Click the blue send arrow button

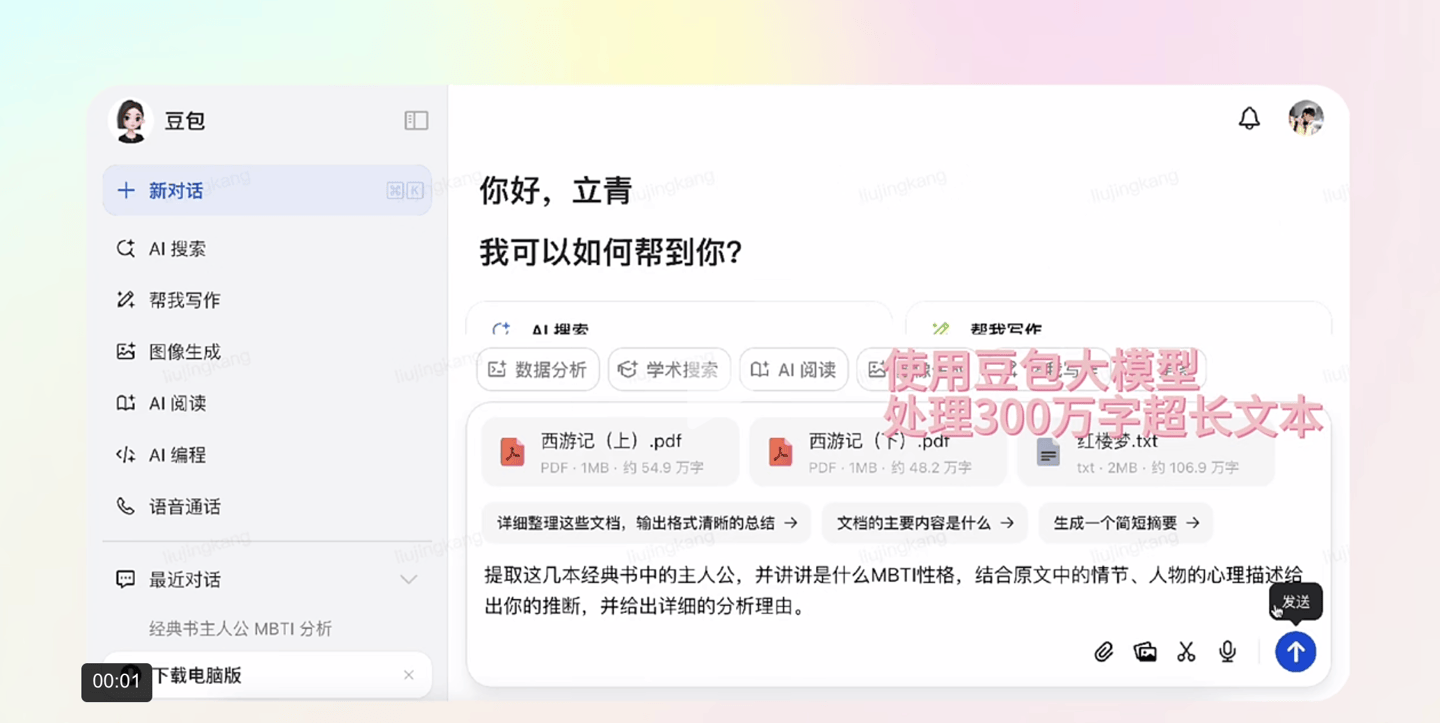1295,652
